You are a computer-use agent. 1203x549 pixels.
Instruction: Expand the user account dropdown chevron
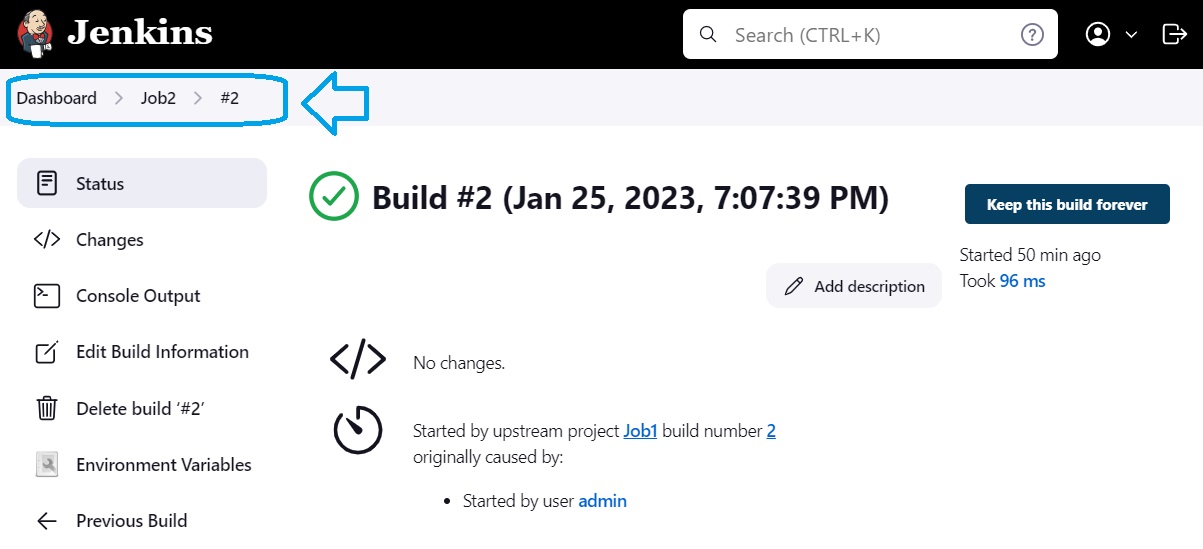(x=1132, y=35)
